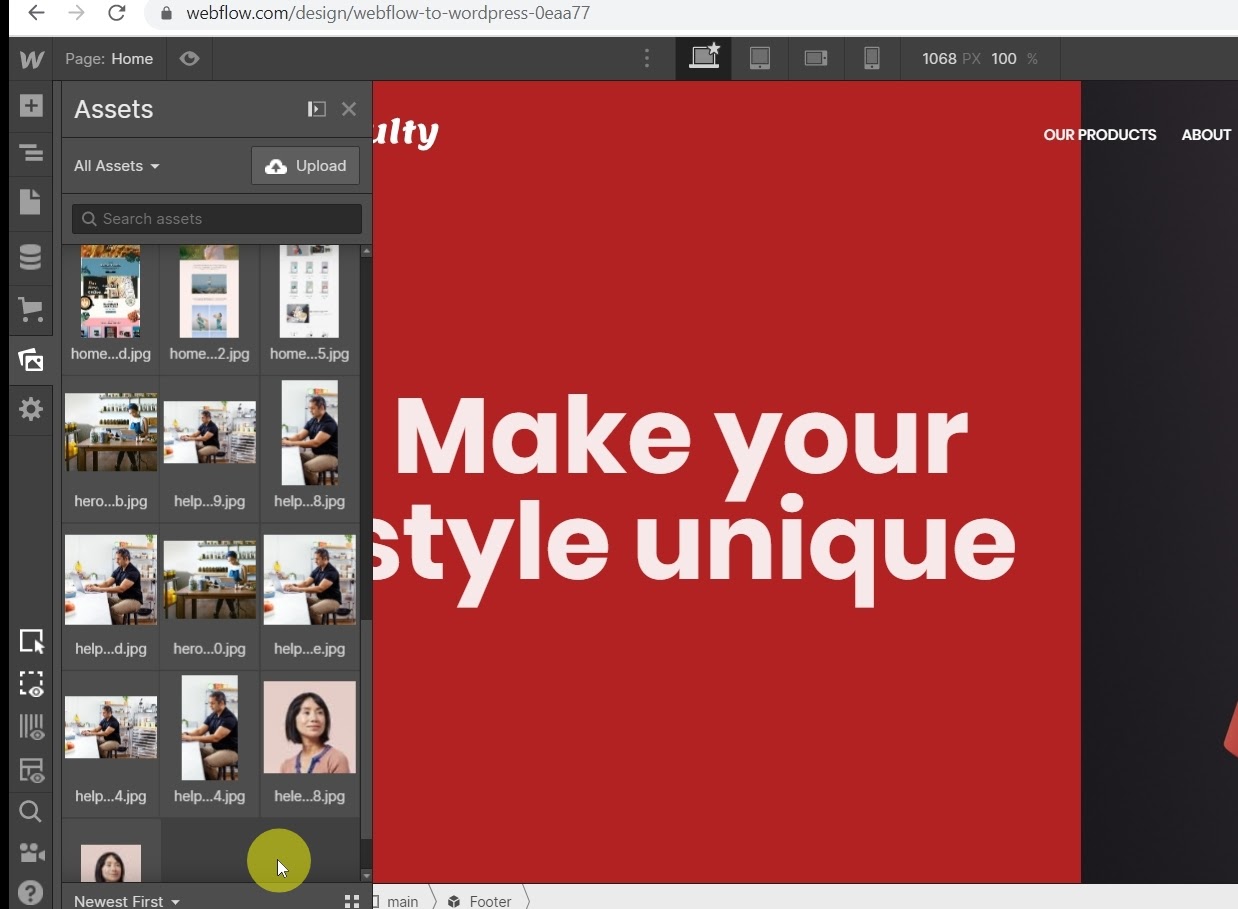The width and height of the screenshot is (1238, 909).
Task: Toggle X-ray mode icon
Action: (31, 771)
